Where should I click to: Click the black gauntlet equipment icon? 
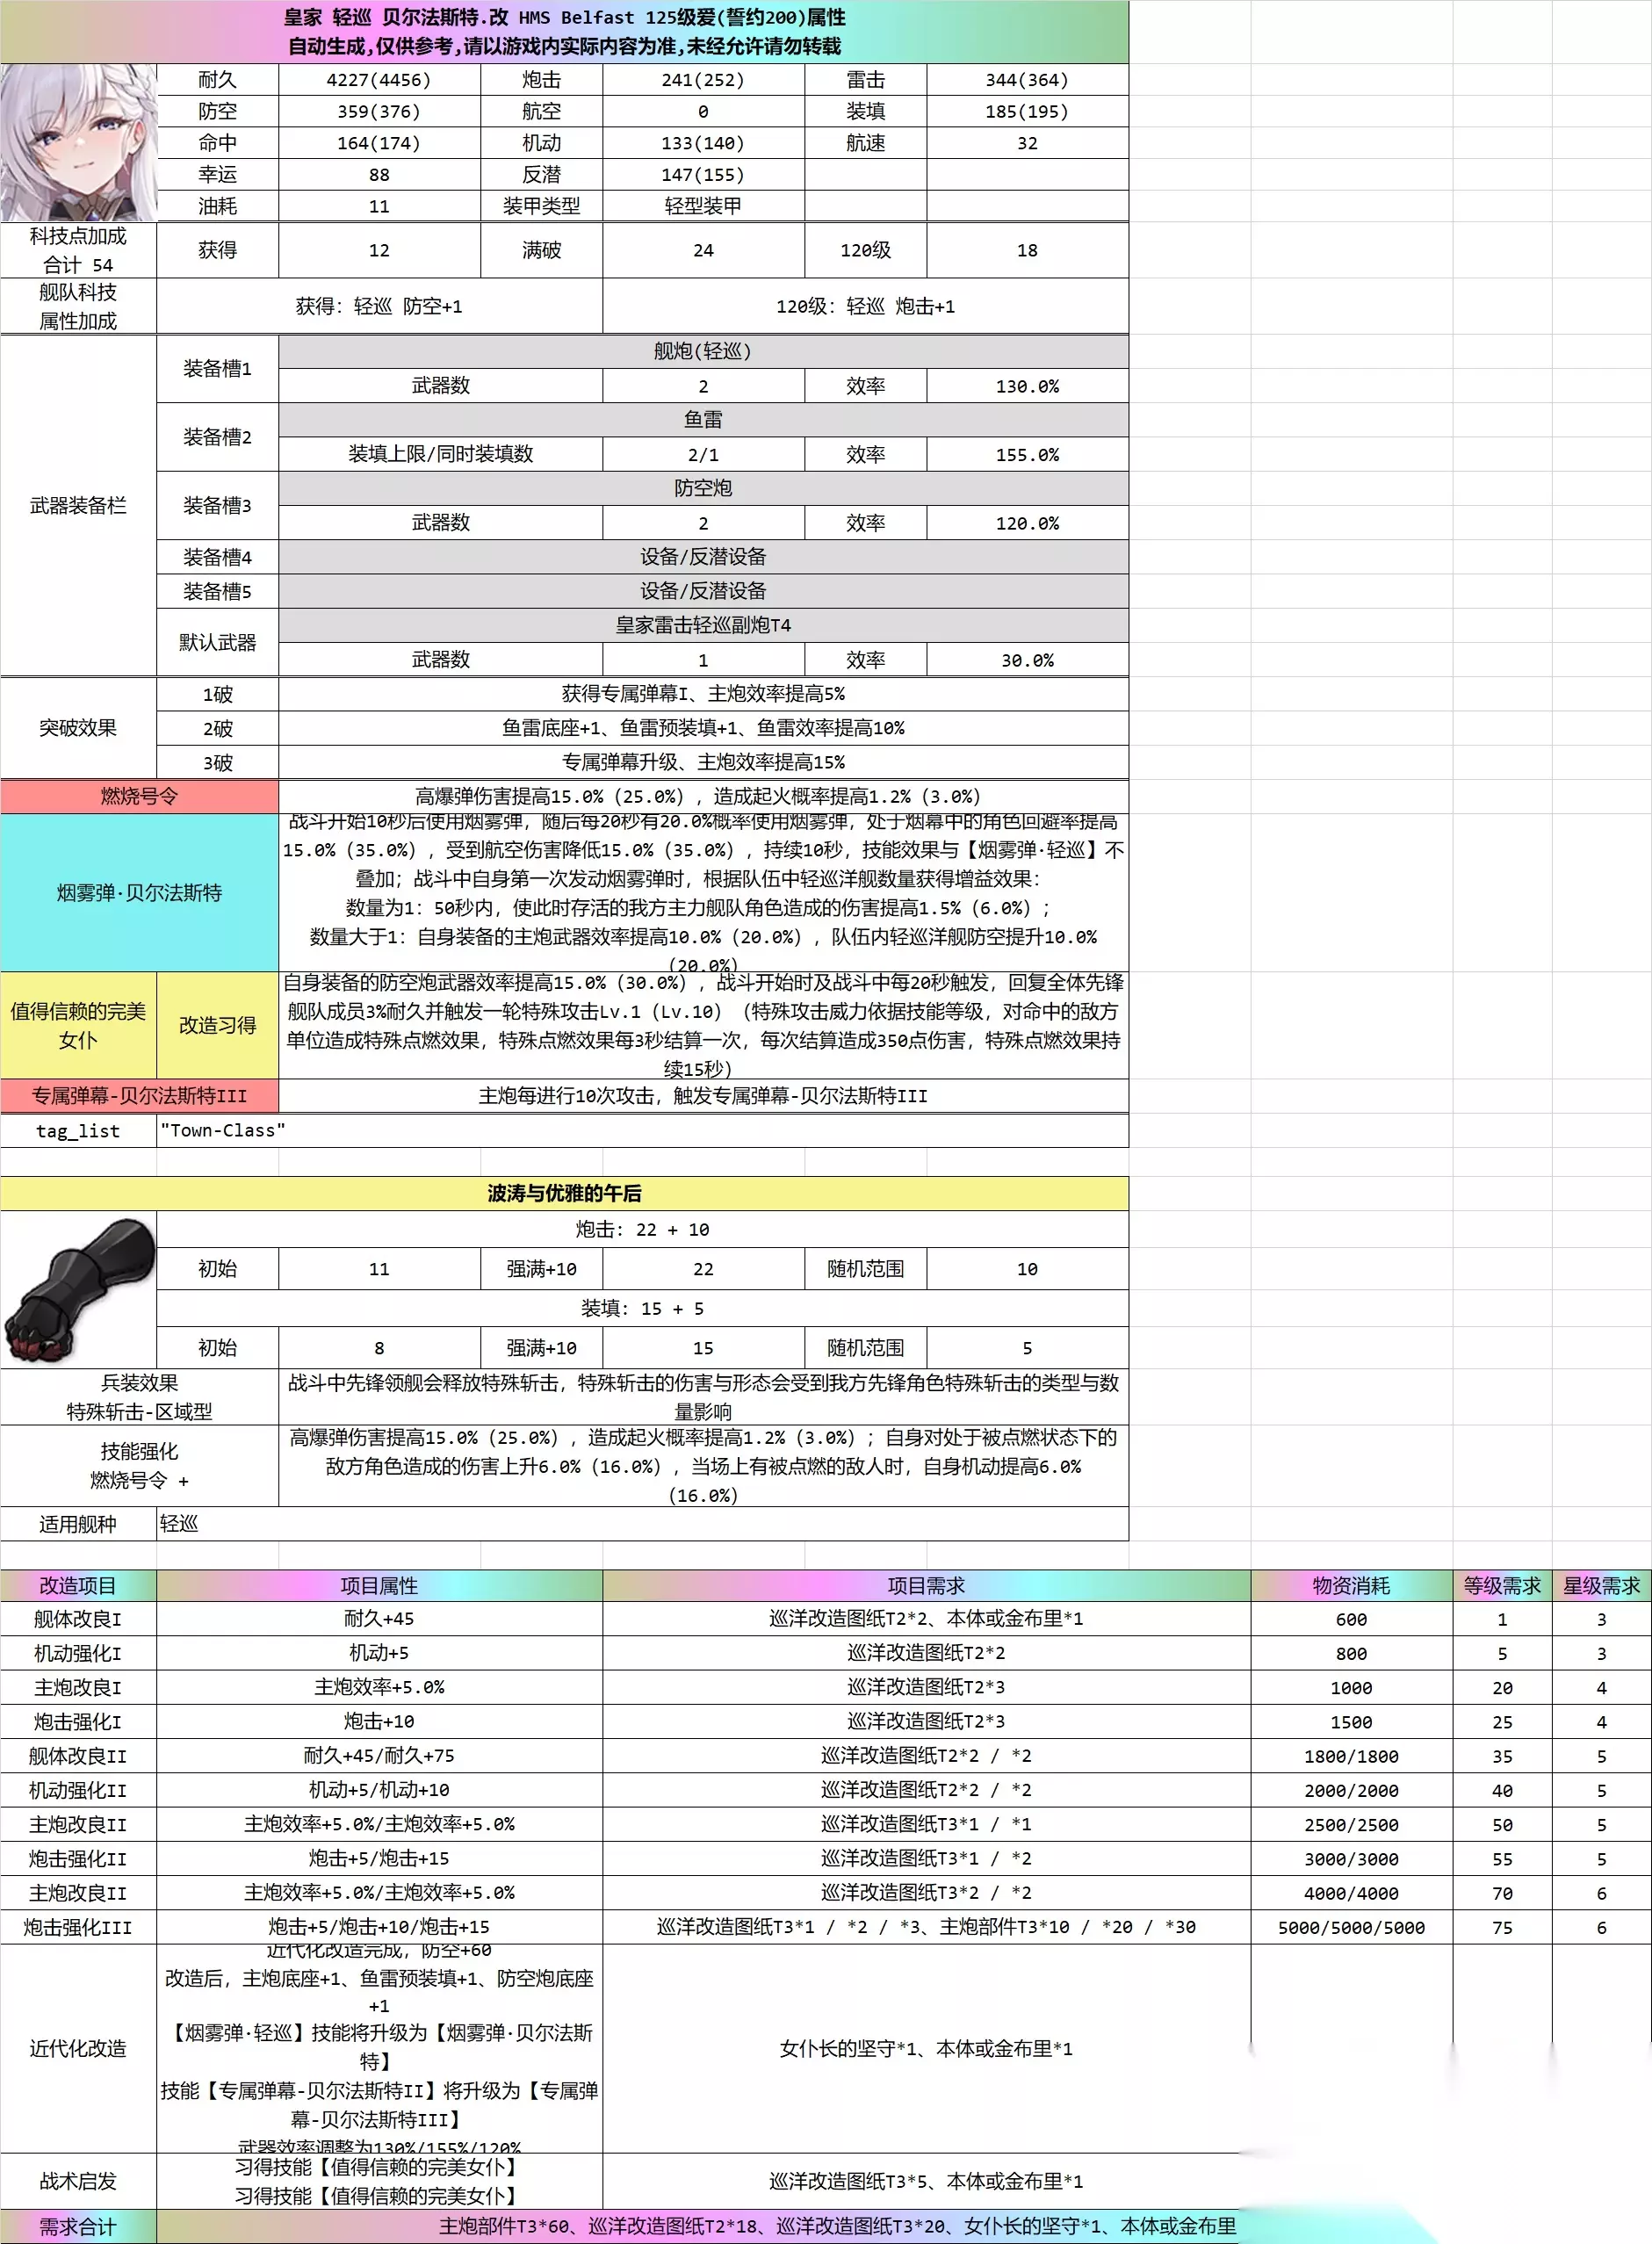pos(79,1288)
